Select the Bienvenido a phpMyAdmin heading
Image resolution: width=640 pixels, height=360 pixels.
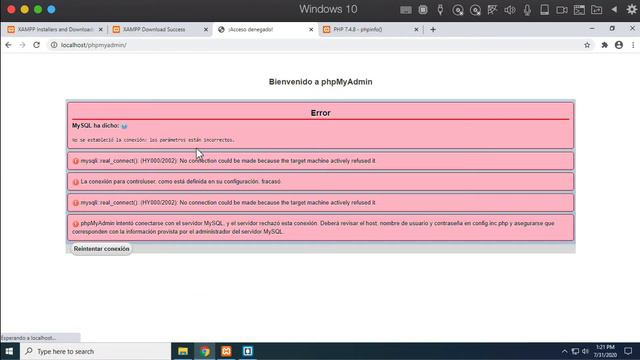tap(320, 82)
